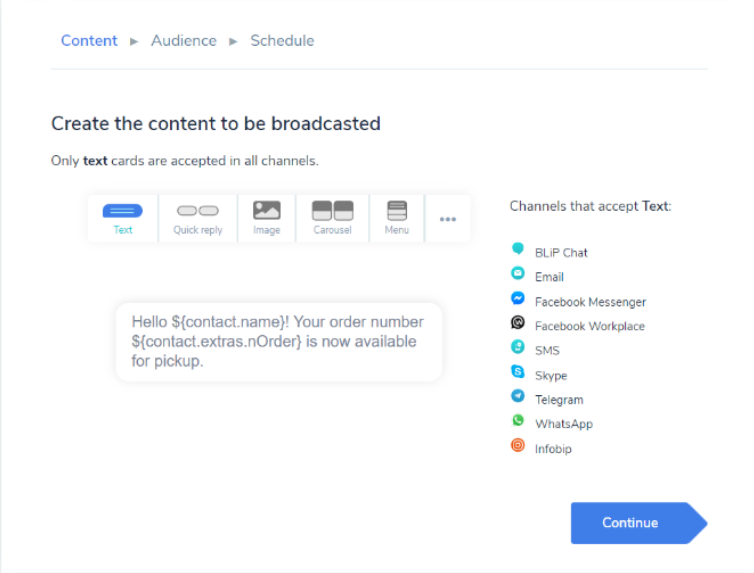Click the Skype channel icon

point(518,372)
